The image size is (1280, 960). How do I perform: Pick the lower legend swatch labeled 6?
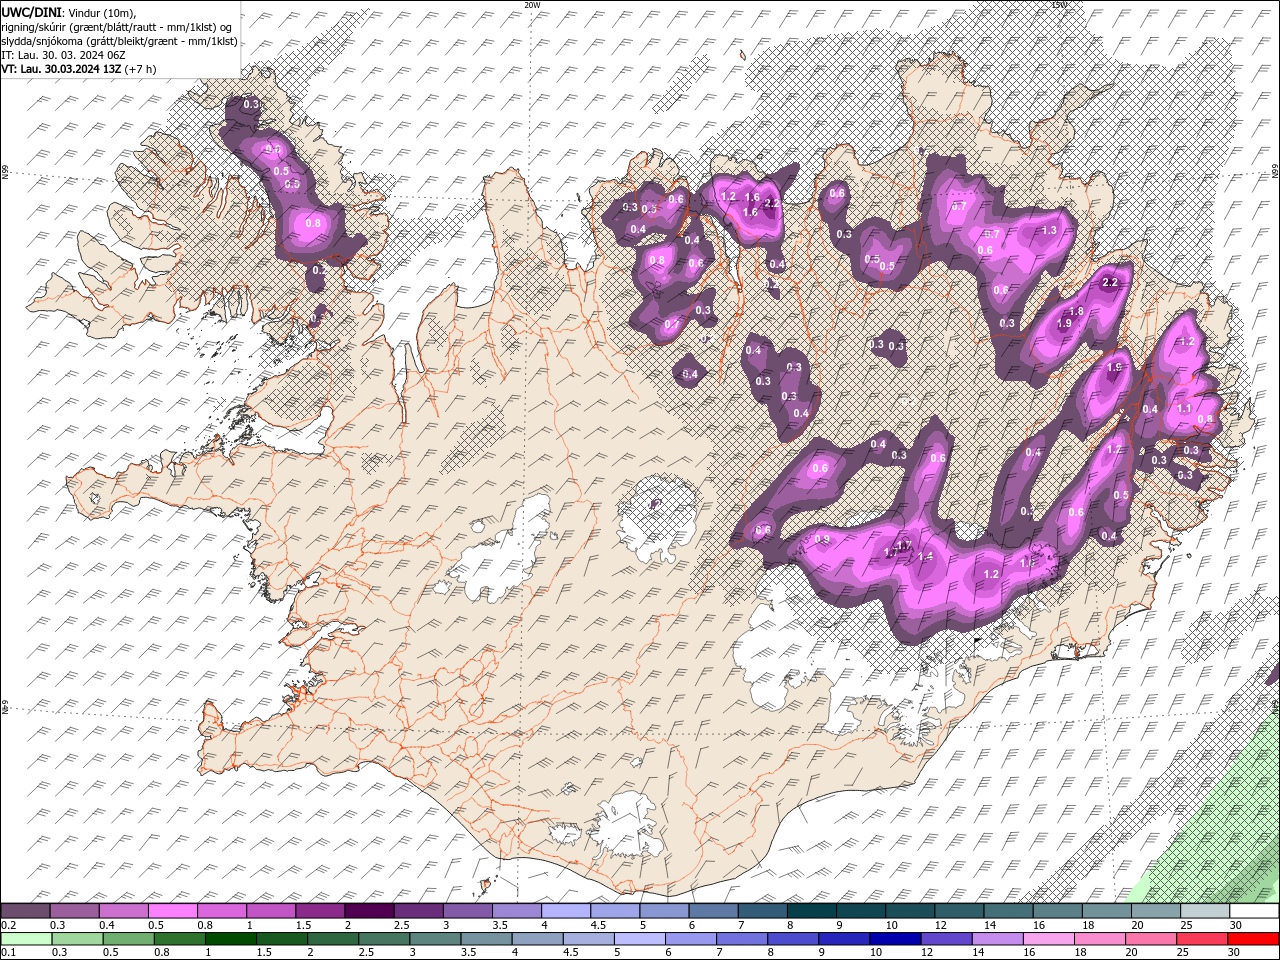click(x=690, y=939)
